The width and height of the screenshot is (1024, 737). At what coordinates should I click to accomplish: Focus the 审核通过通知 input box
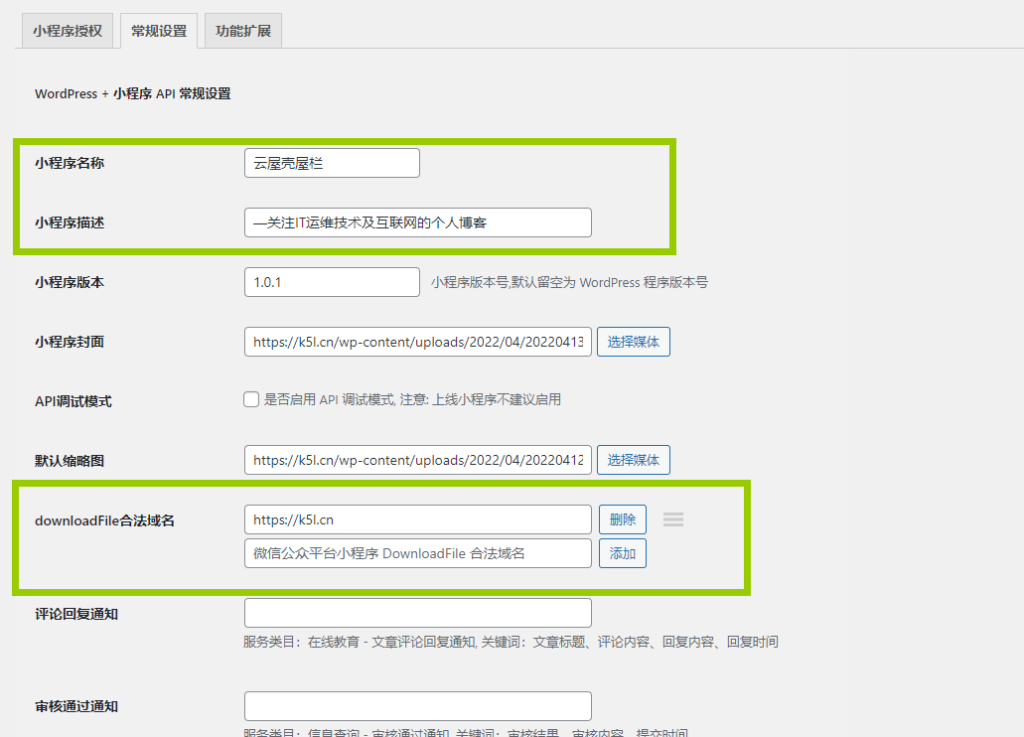click(x=417, y=706)
